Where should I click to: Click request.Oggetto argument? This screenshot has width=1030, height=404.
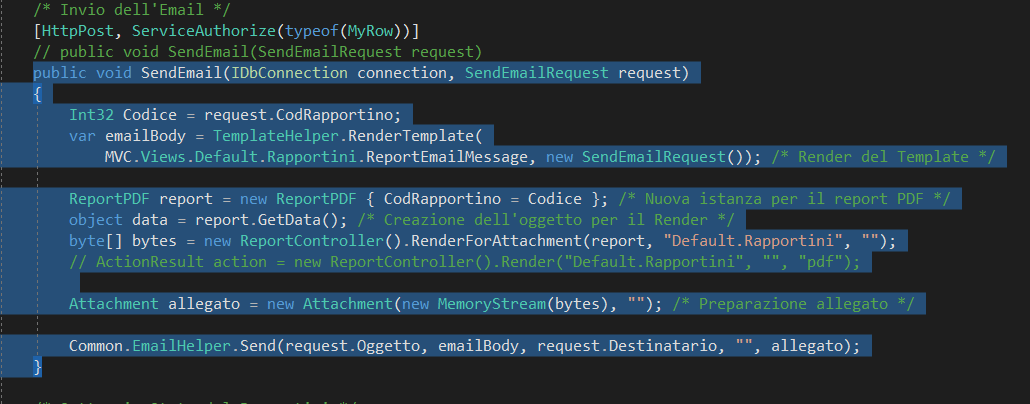pyautogui.click(x=352, y=346)
